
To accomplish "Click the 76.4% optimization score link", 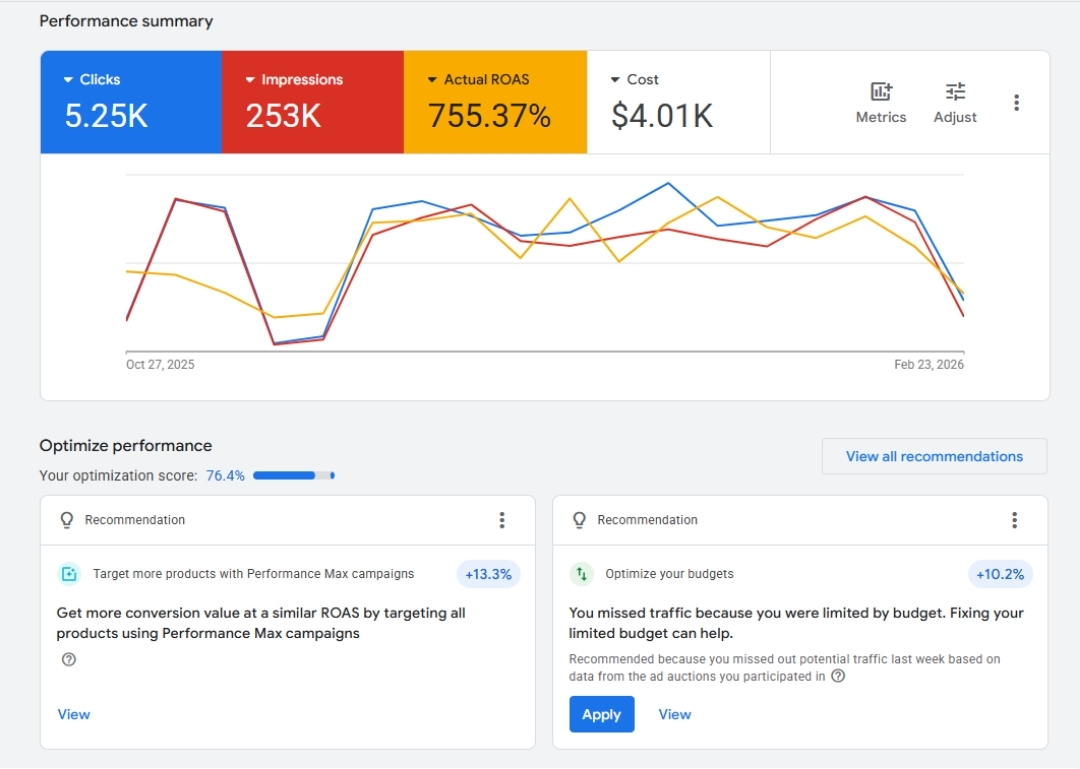I will click(x=225, y=476).
